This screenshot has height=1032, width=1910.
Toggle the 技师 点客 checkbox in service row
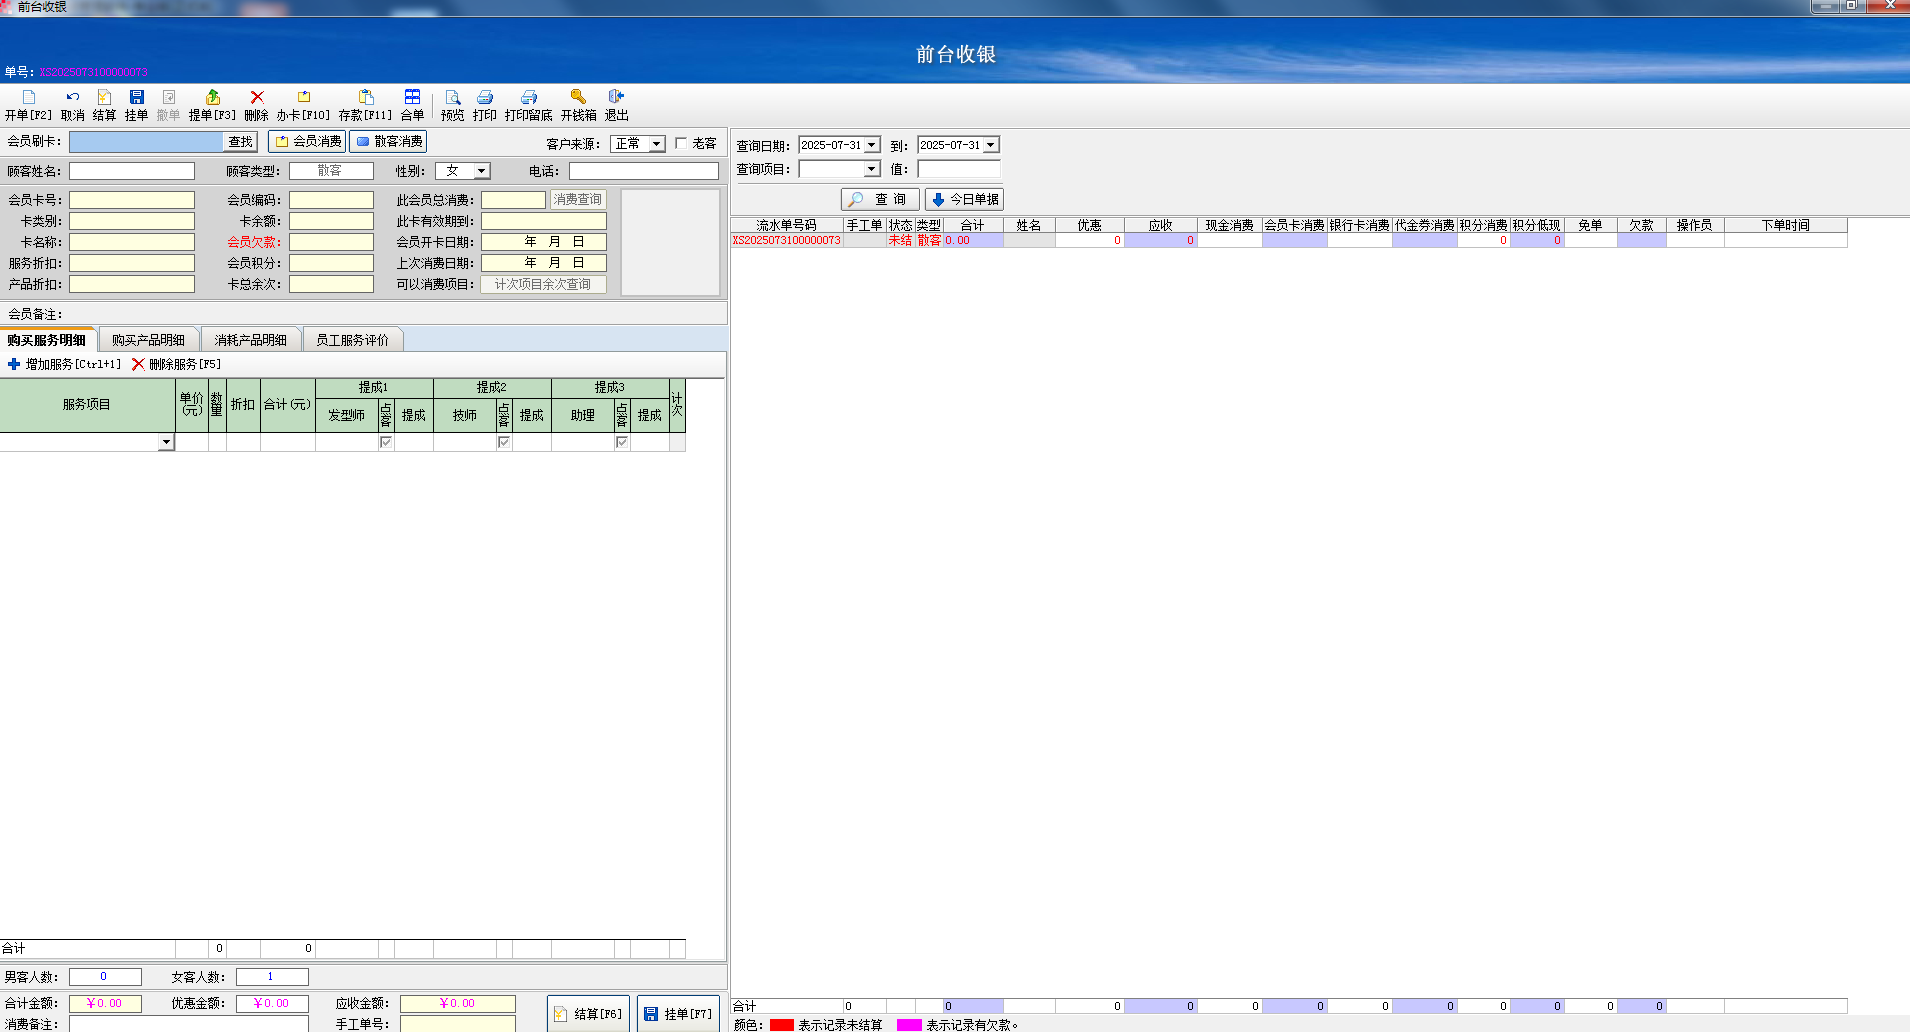504,442
